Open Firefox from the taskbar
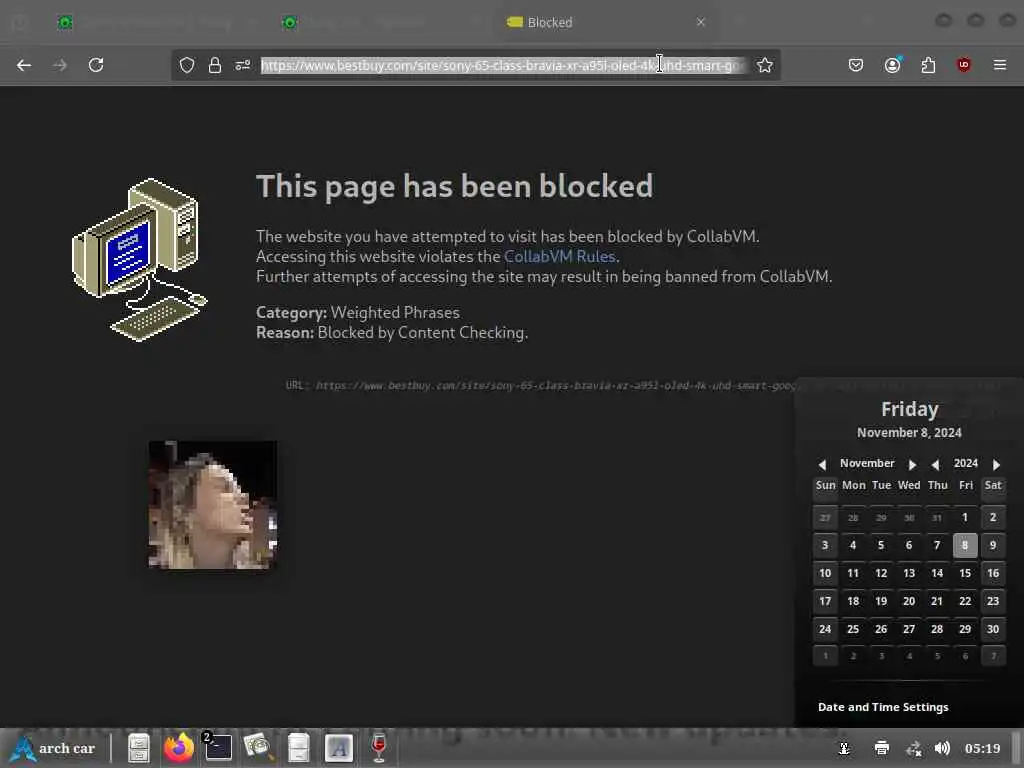This screenshot has width=1024, height=768. 179,748
